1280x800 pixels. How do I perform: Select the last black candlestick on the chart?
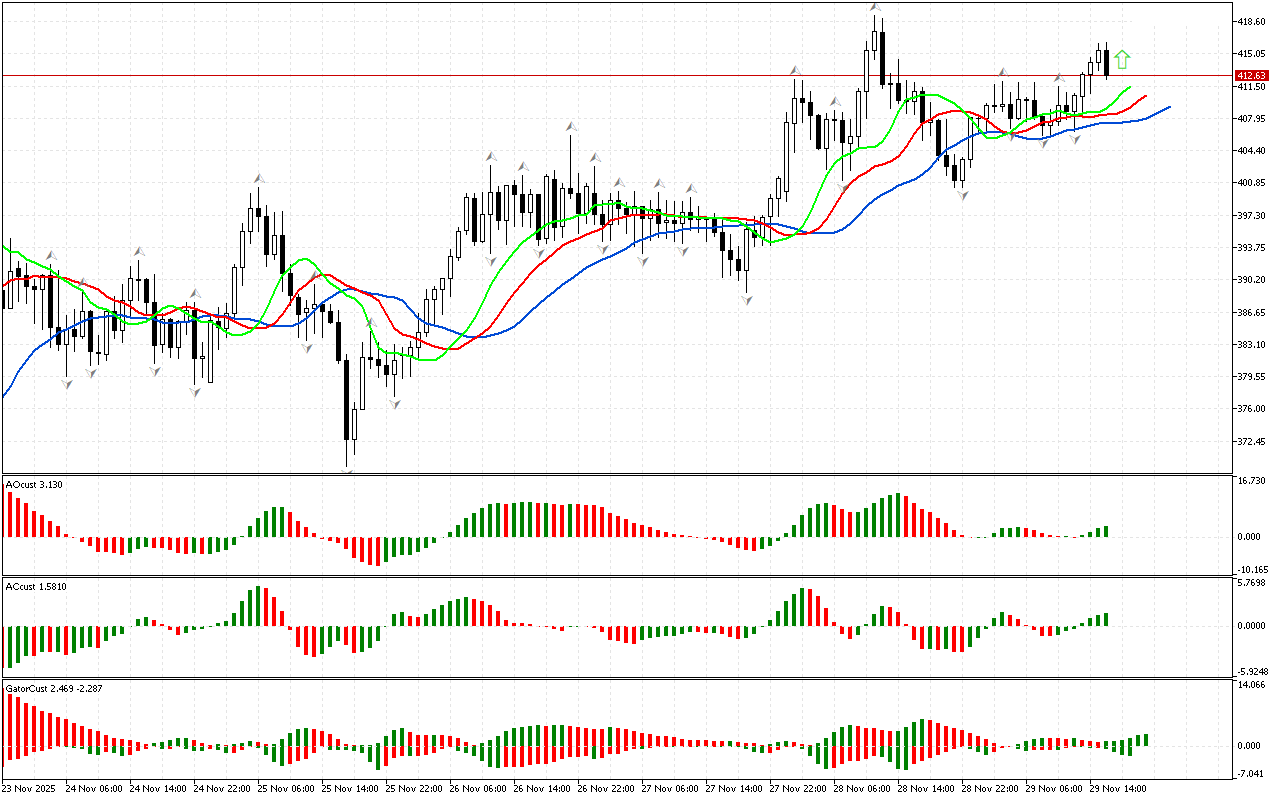click(1107, 63)
